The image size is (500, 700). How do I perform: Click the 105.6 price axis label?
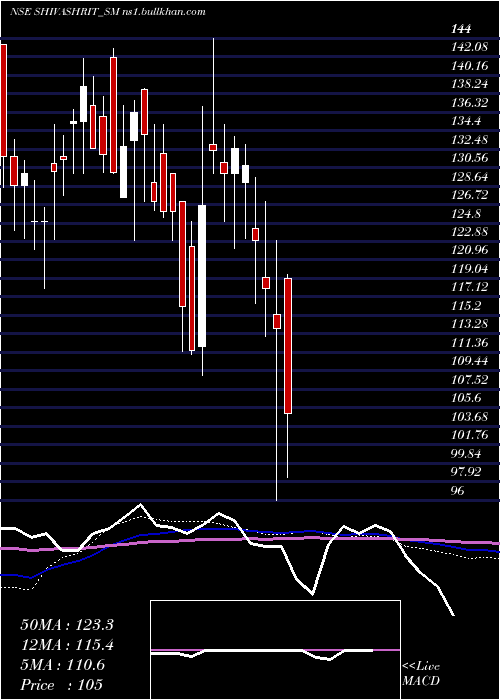coord(466,397)
